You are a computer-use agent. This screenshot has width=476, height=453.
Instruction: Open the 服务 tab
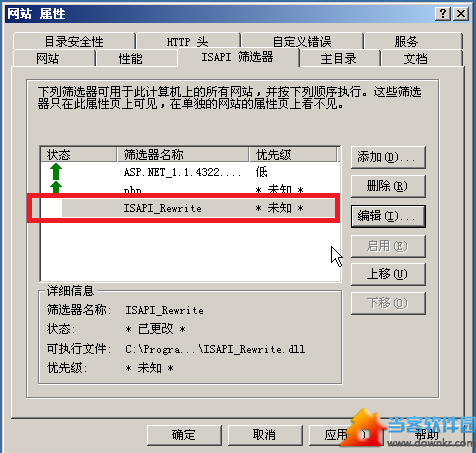click(413, 42)
